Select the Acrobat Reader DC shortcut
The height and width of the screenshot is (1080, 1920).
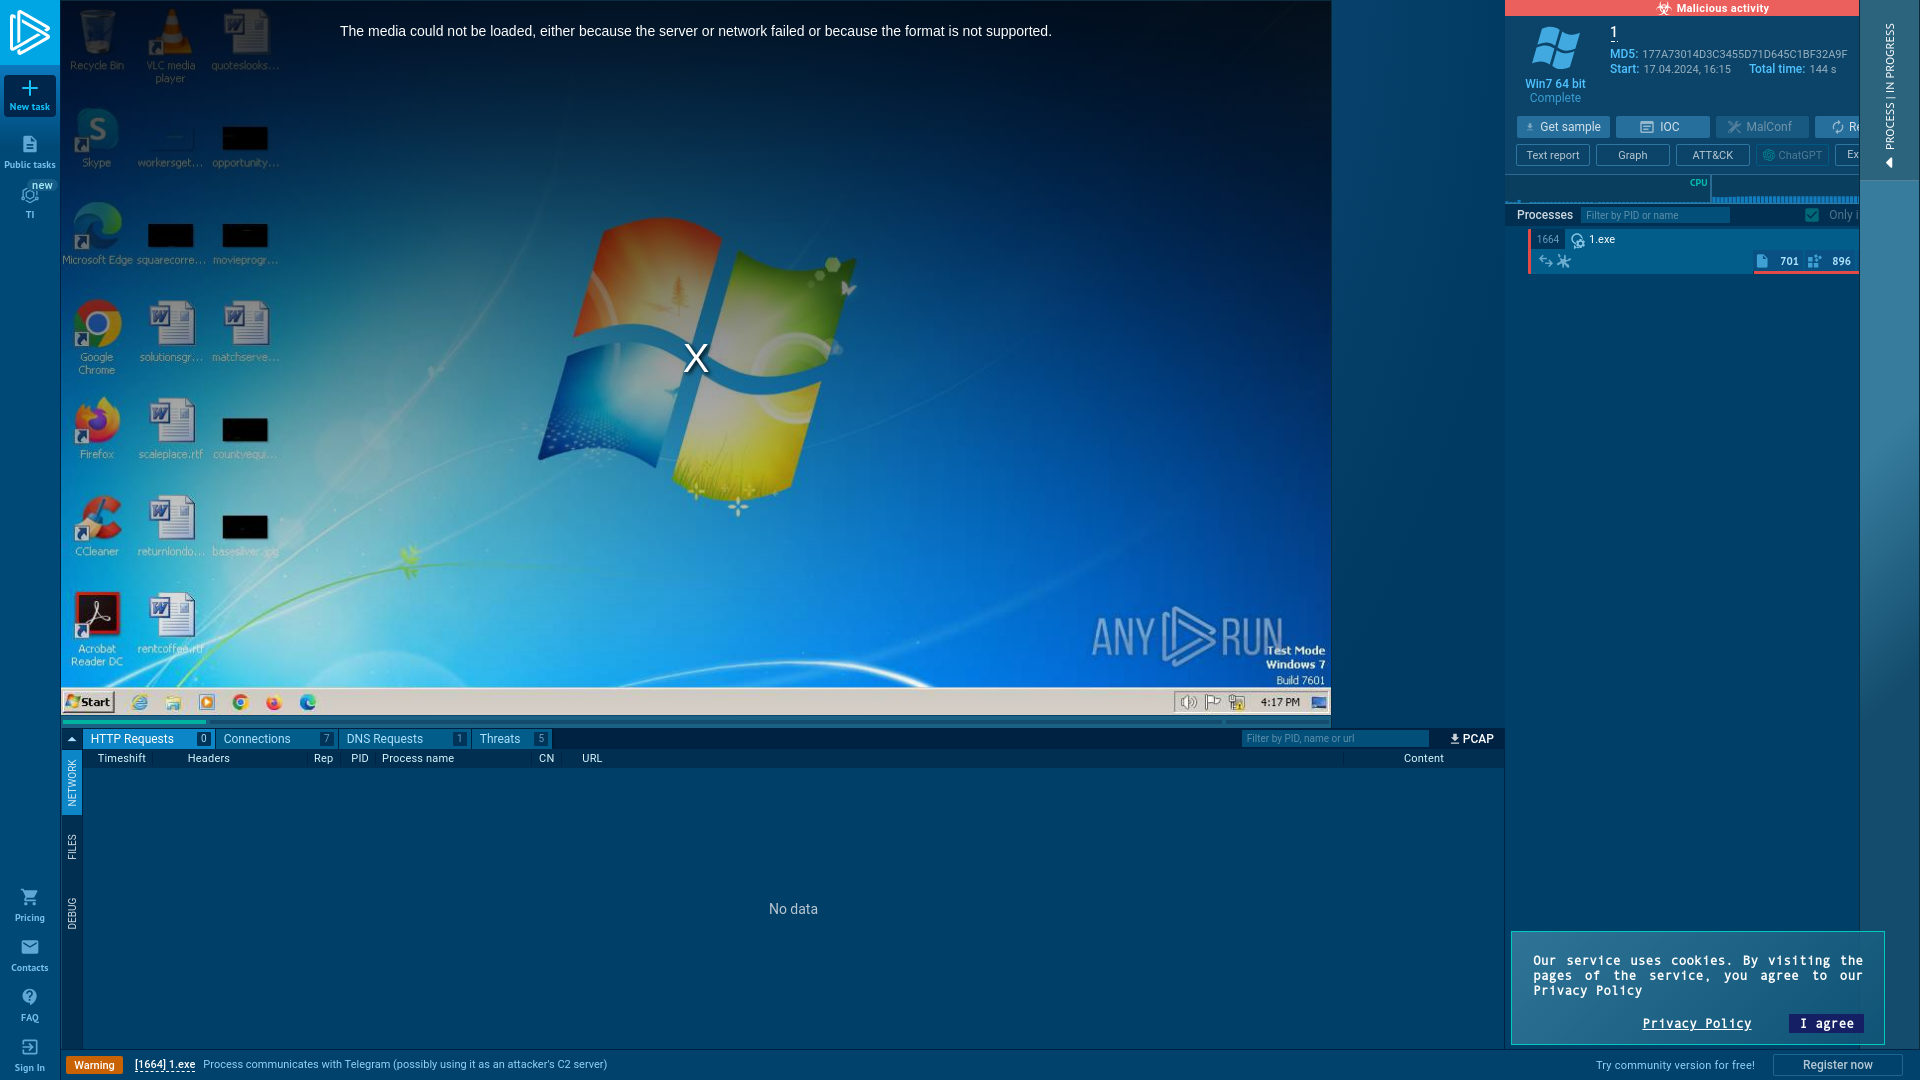pyautogui.click(x=97, y=629)
